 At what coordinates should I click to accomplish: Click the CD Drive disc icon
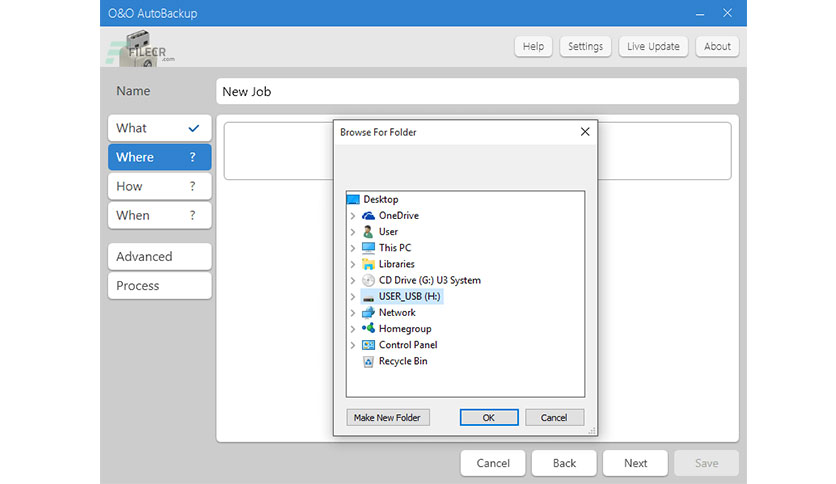pyautogui.click(x=368, y=280)
